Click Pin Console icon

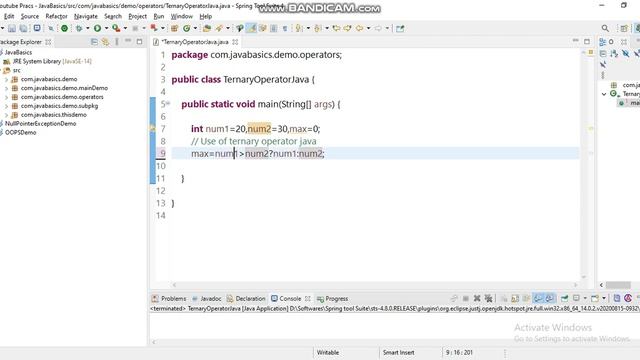coord(564,298)
